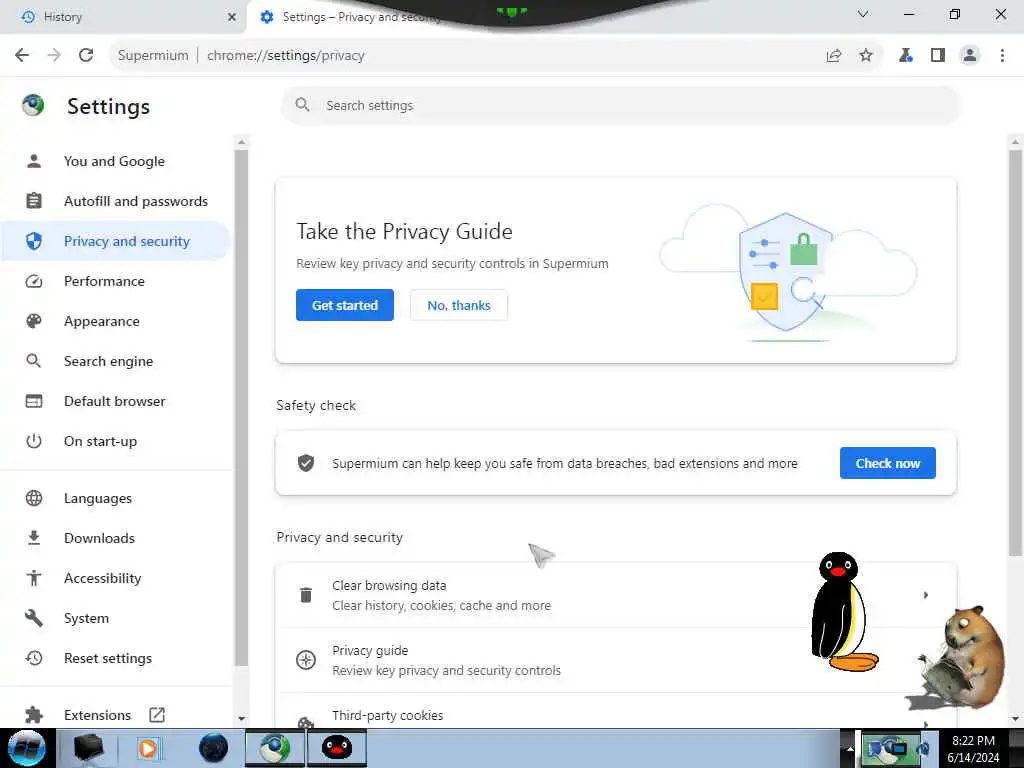Open Default browser settings
Viewport: 1024px width, 768px height.
tap(116, 401)
